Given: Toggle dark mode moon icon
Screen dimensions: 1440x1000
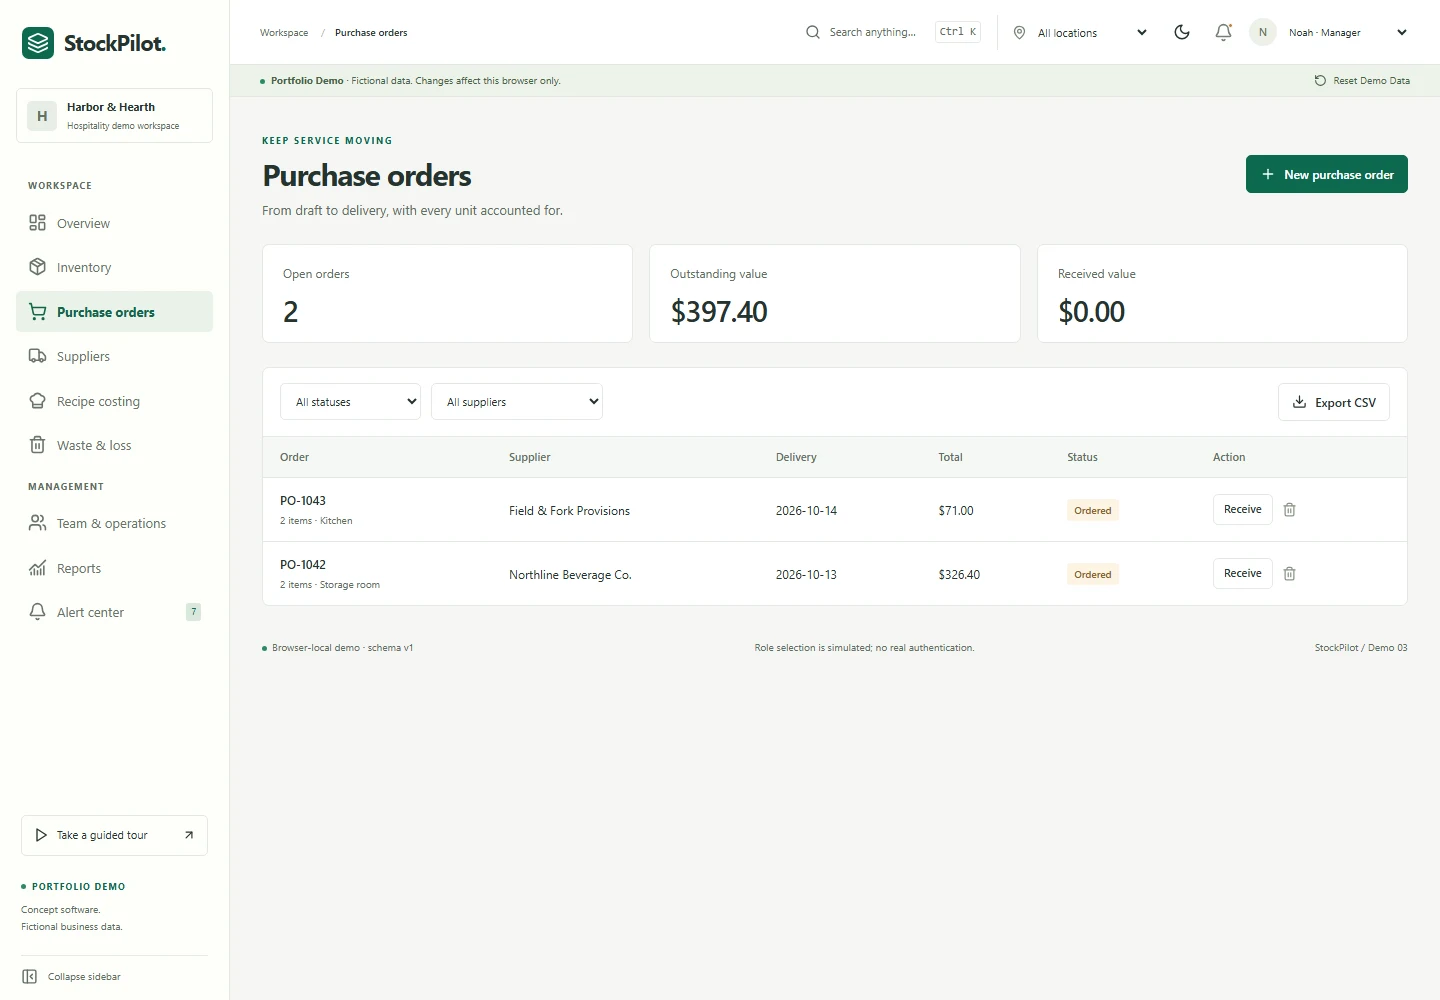Looking at the screenshot, I should (1182, 32).
